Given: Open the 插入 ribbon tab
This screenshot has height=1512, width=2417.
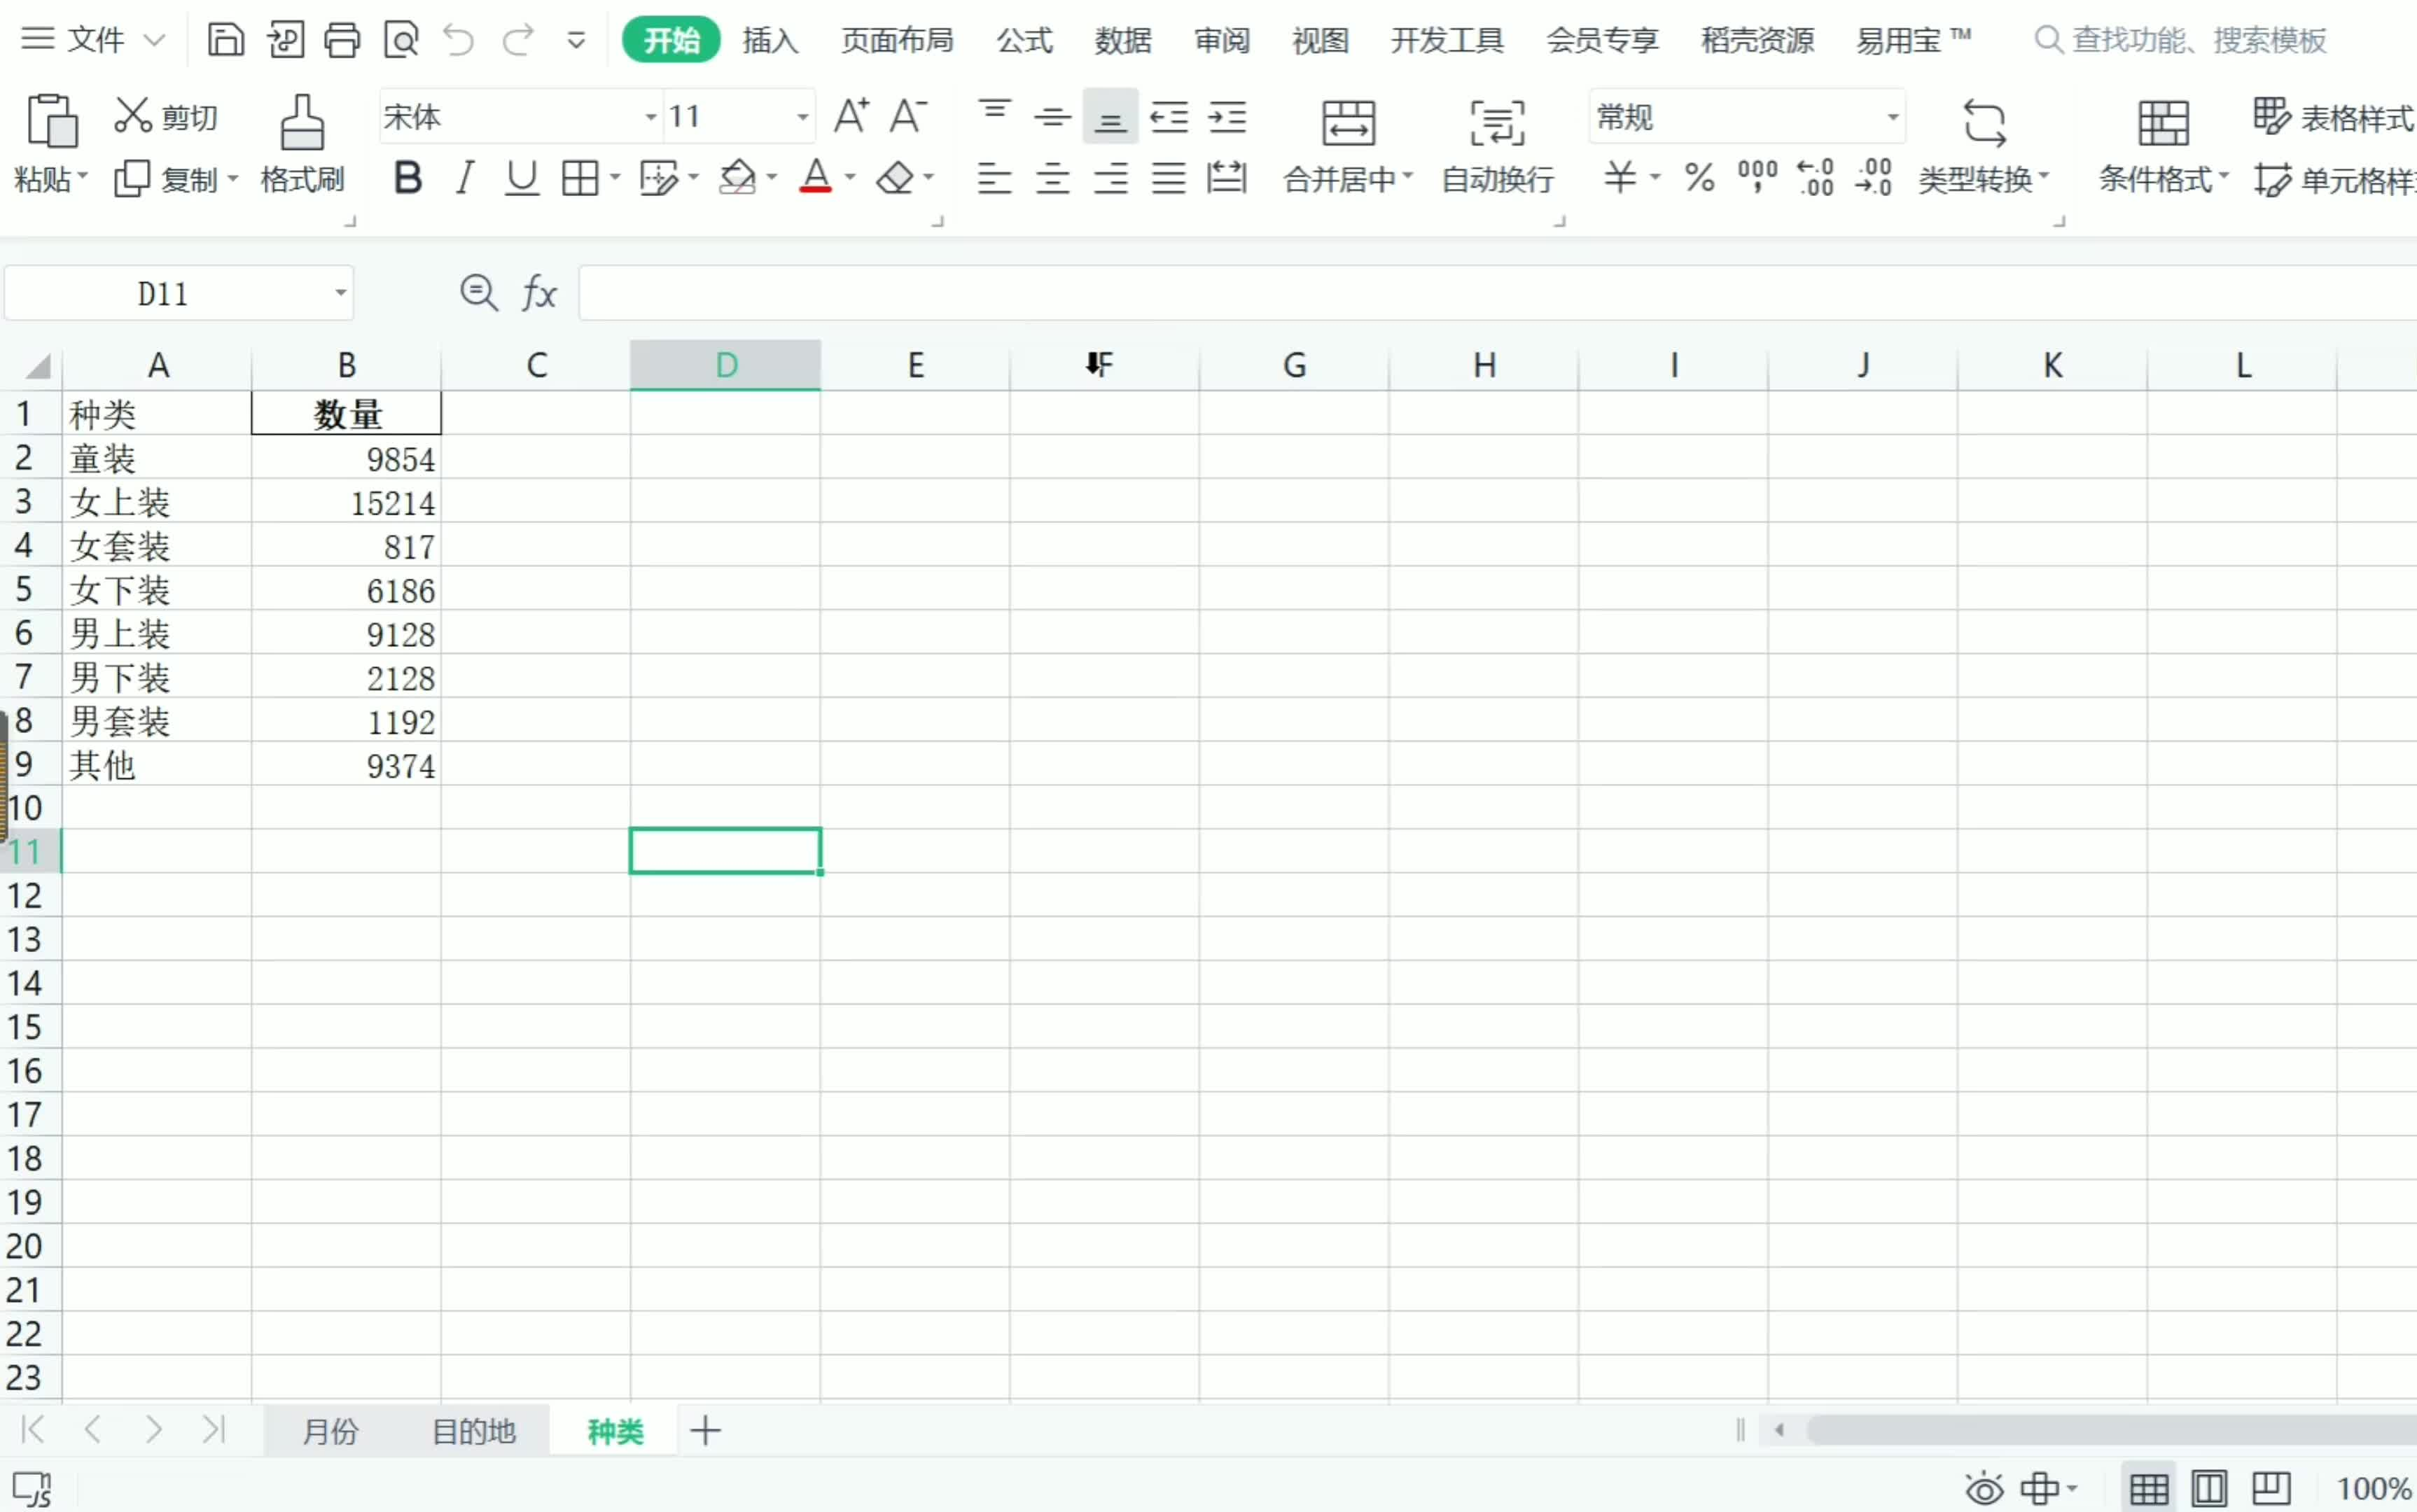Looking at the screenshot, I should (x=770, y=40).
